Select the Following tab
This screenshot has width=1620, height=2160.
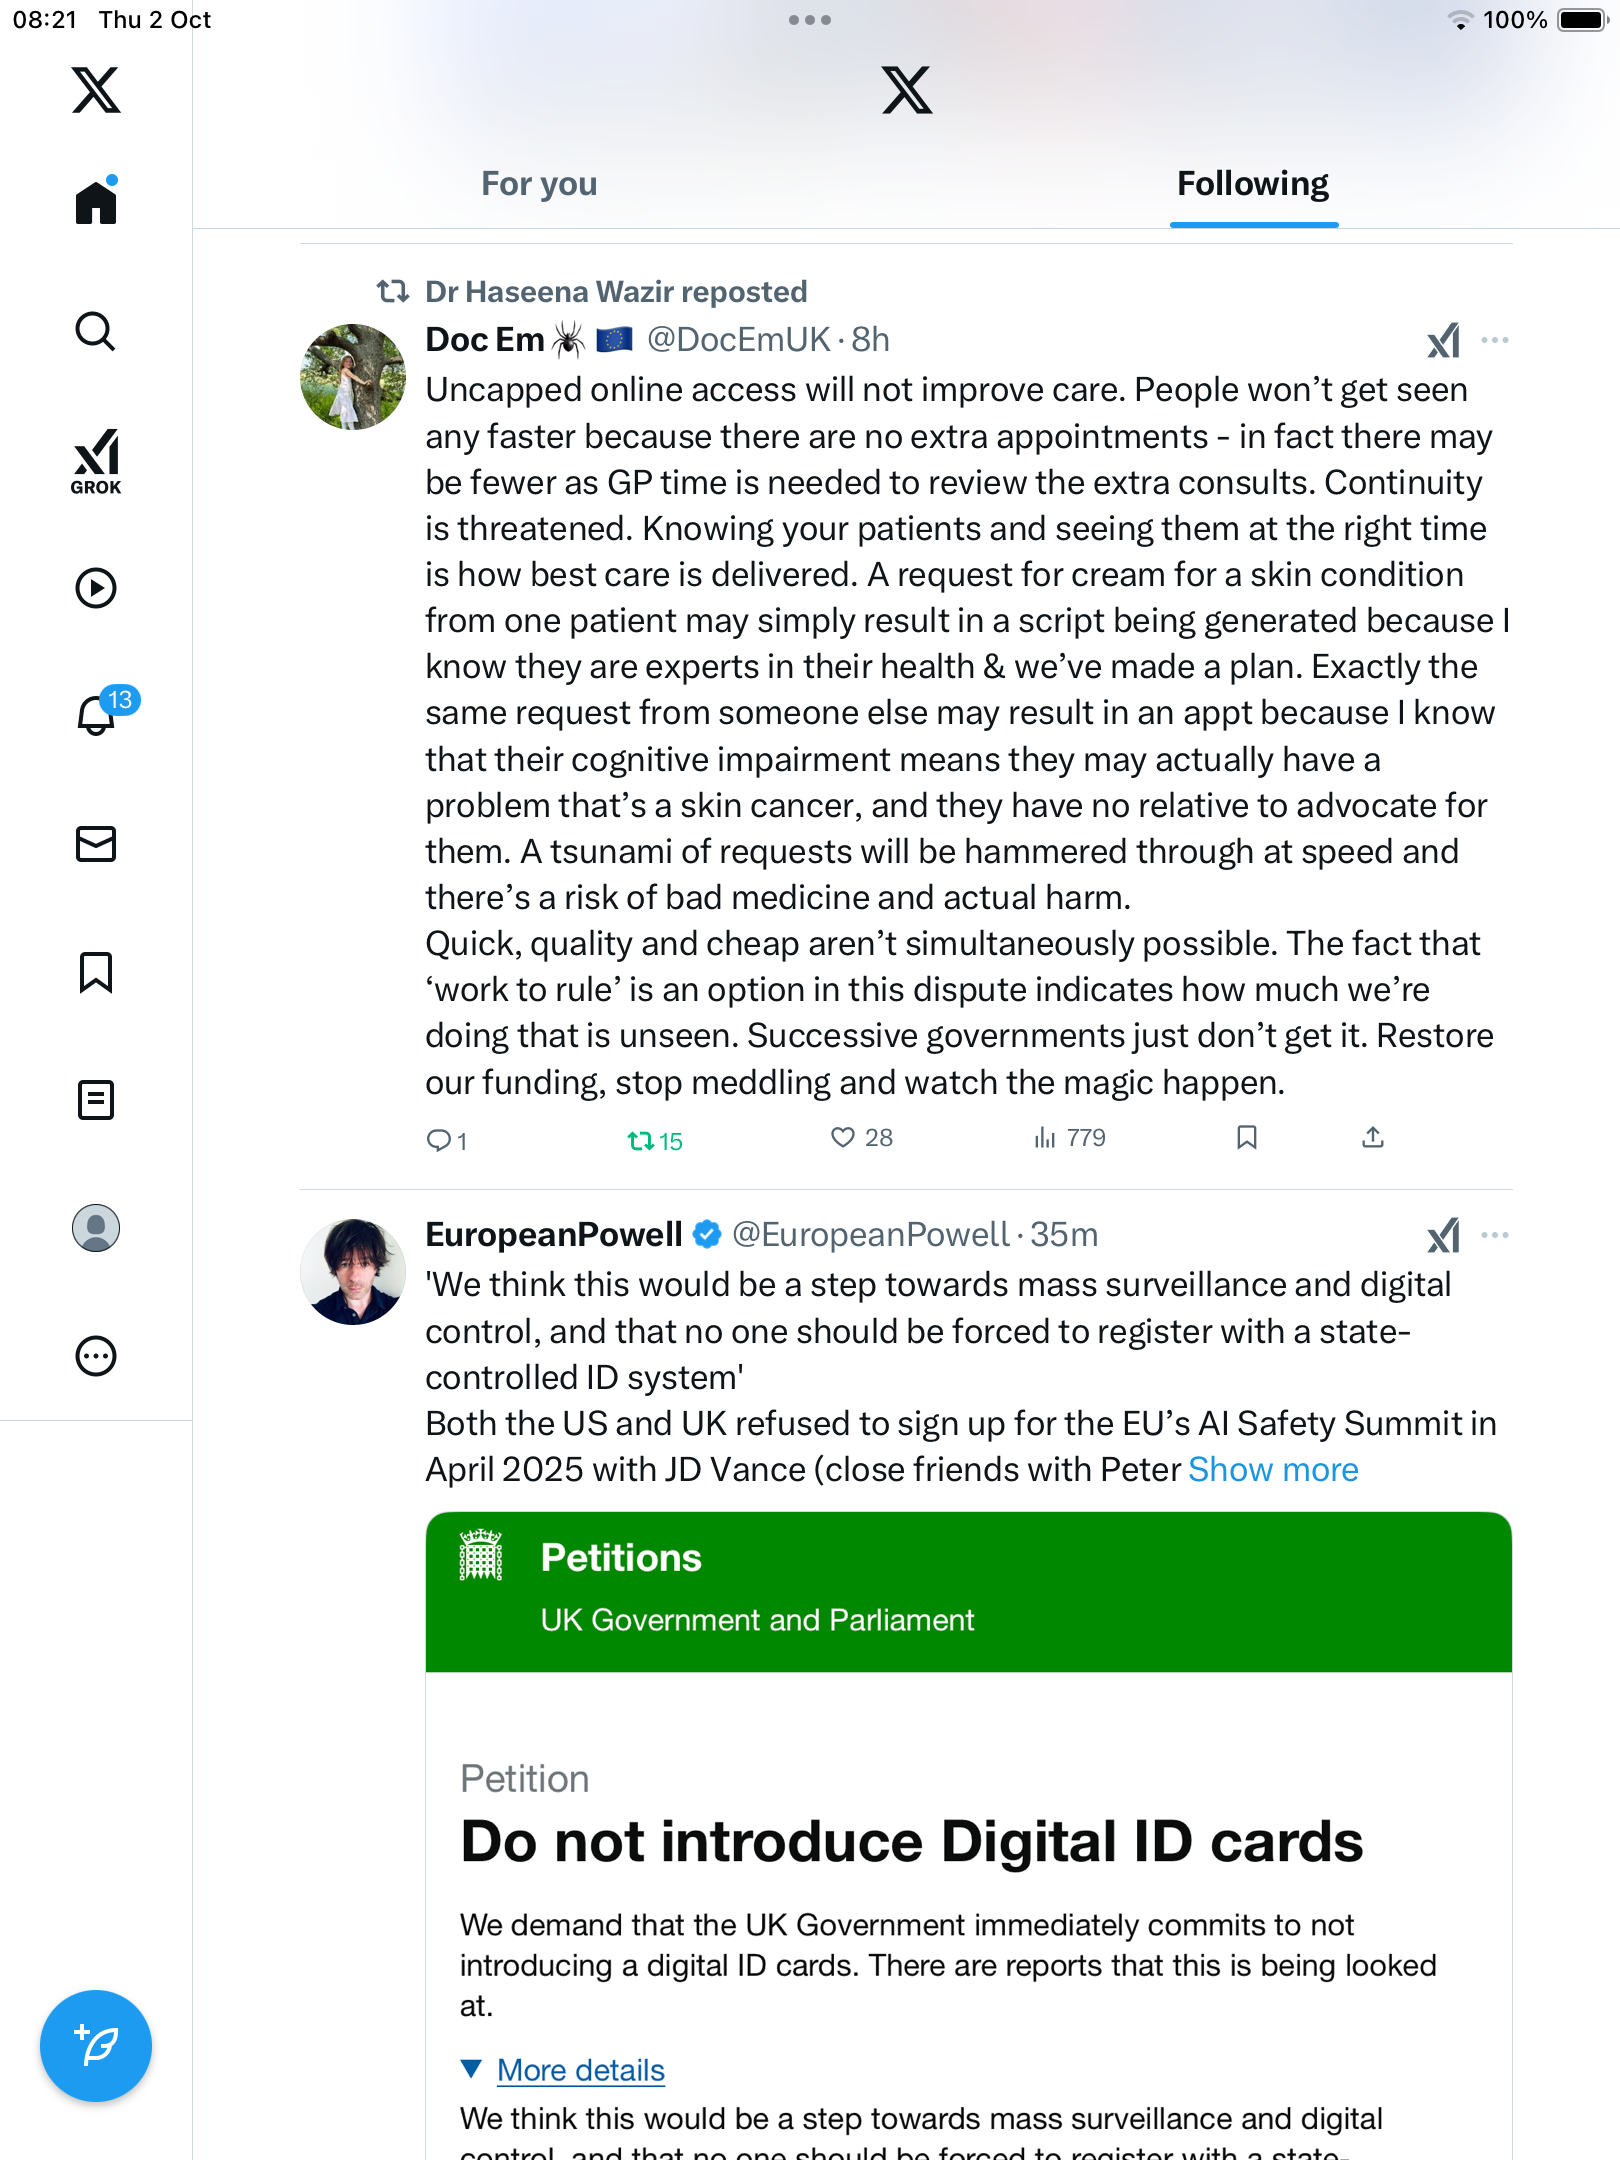[1252, 184]
